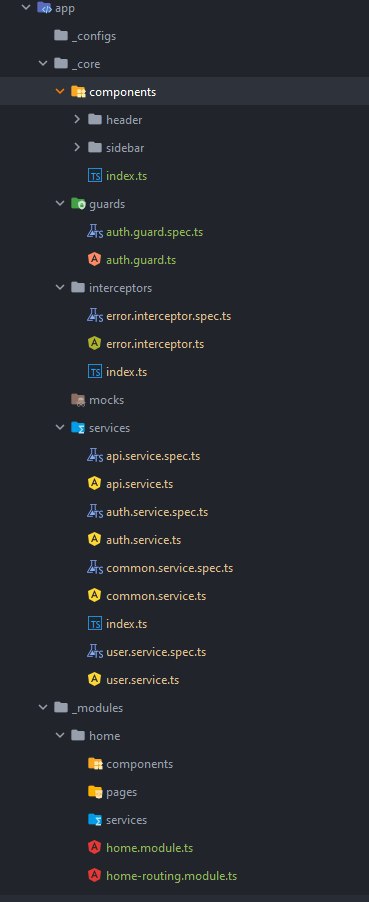Click the TS icon of services index.ts
369x902 pixels.
pyautogui.click(x=95, y=624)
